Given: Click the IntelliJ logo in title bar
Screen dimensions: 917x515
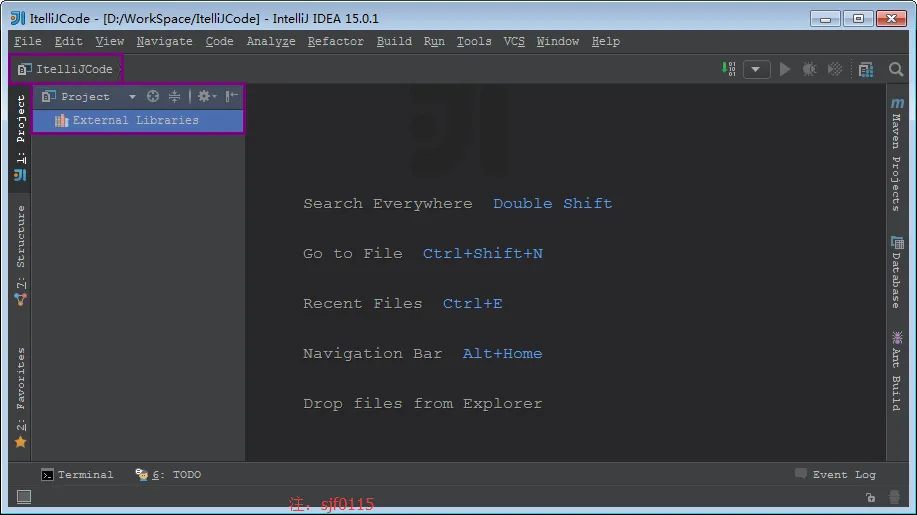Looking at the screenshot, I should pos(18,18).
